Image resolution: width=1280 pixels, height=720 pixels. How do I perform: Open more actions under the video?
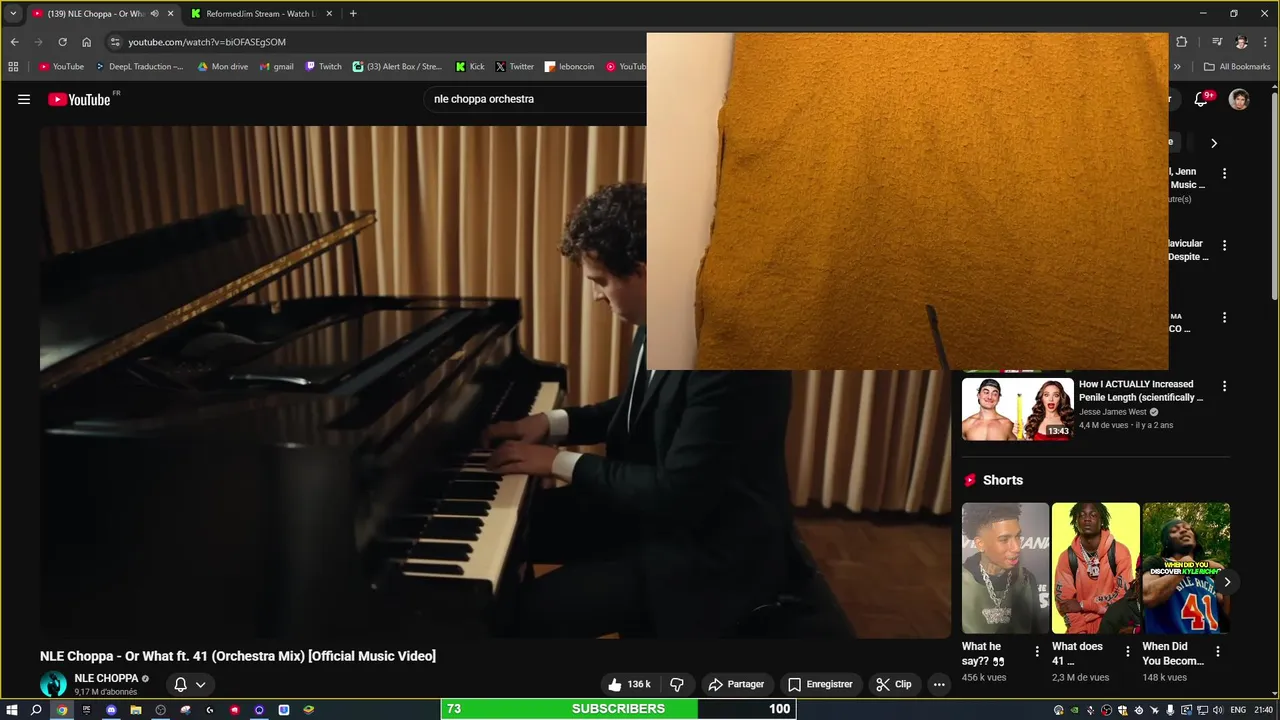pyautogui.click(x=938, y=684)
